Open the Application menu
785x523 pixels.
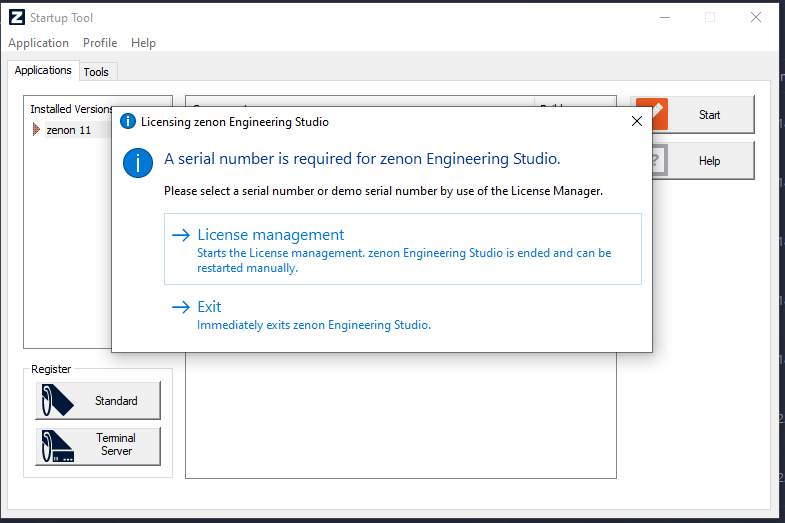[x=39, y=43]
